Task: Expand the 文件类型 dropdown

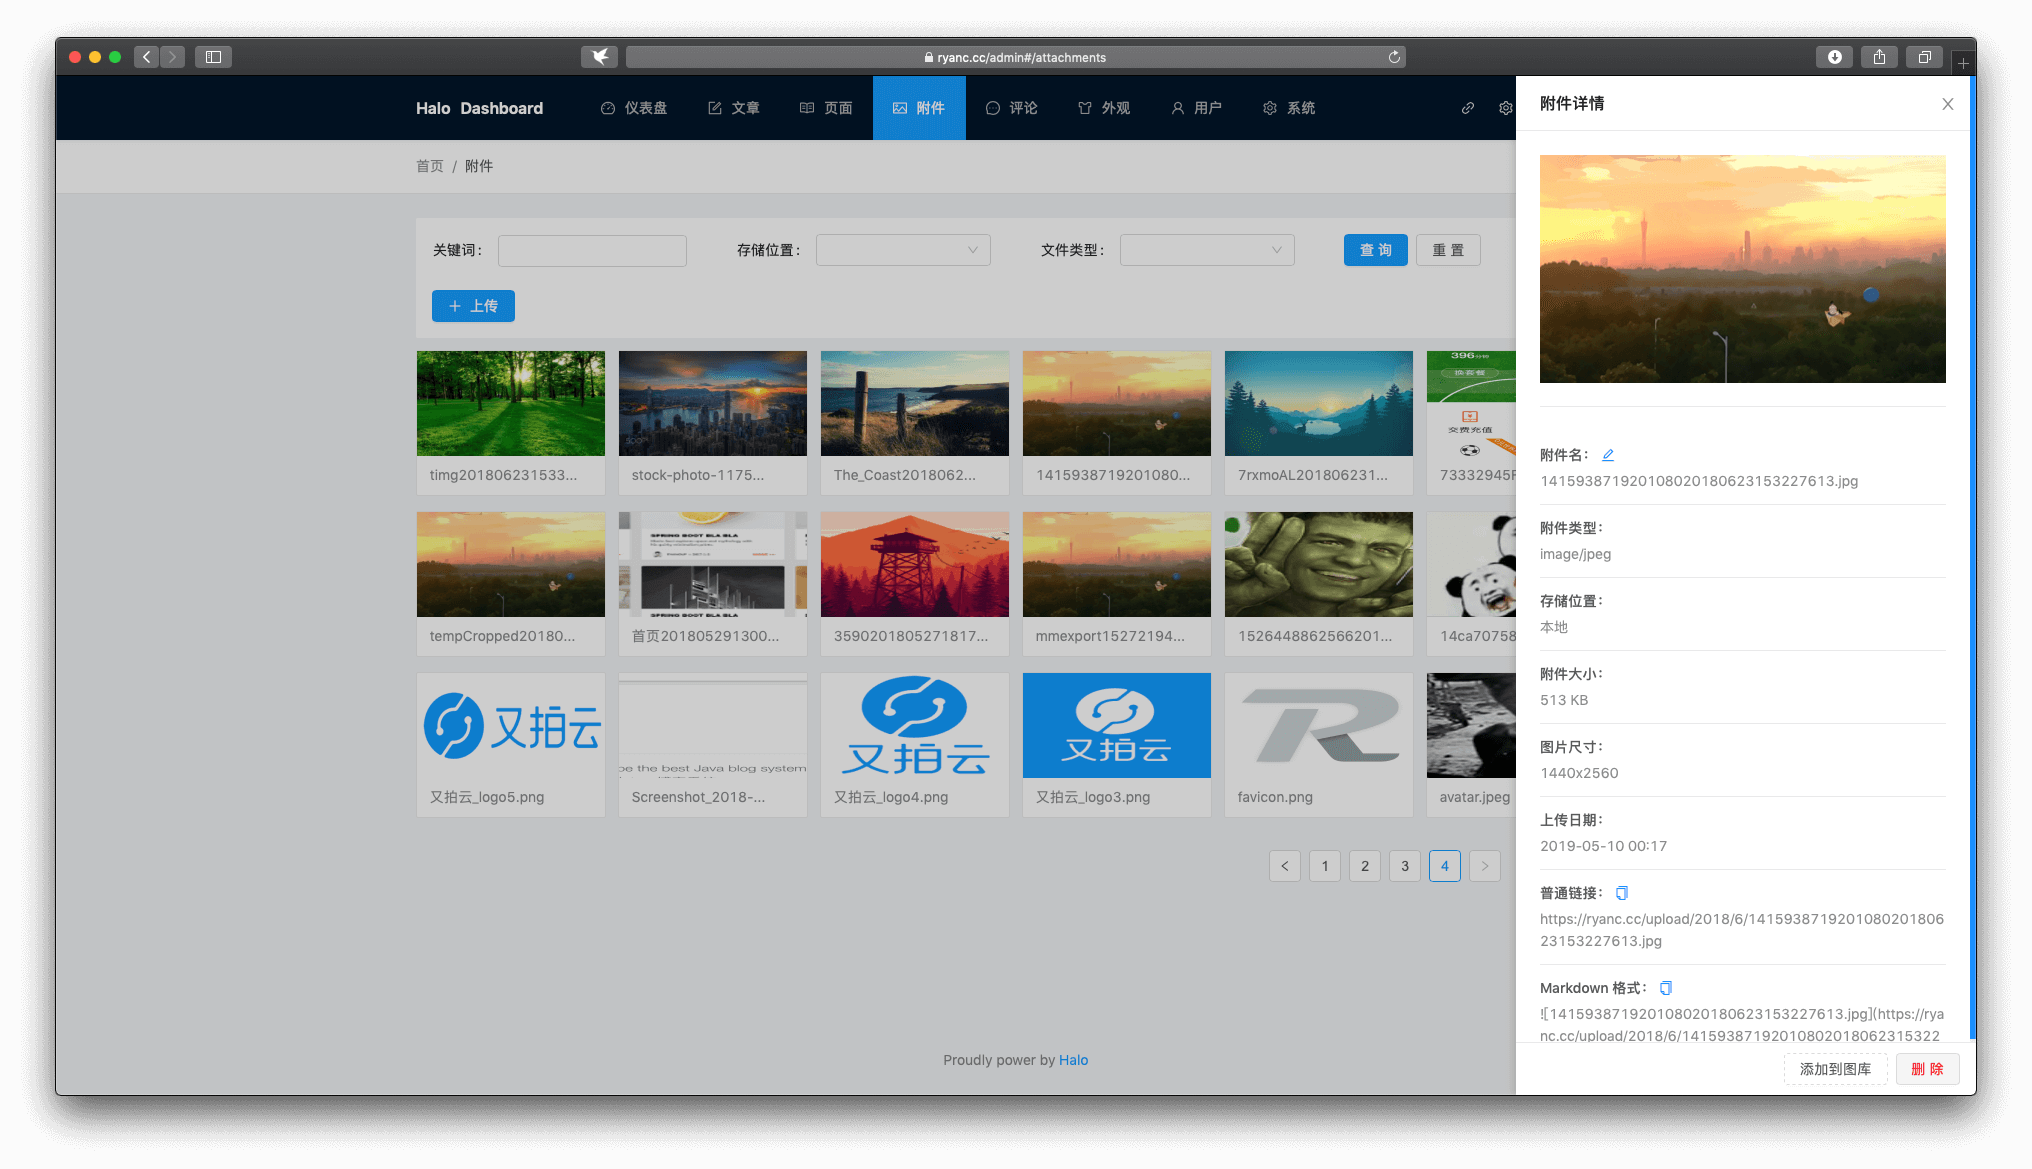Action: [x=1207, y=250]
